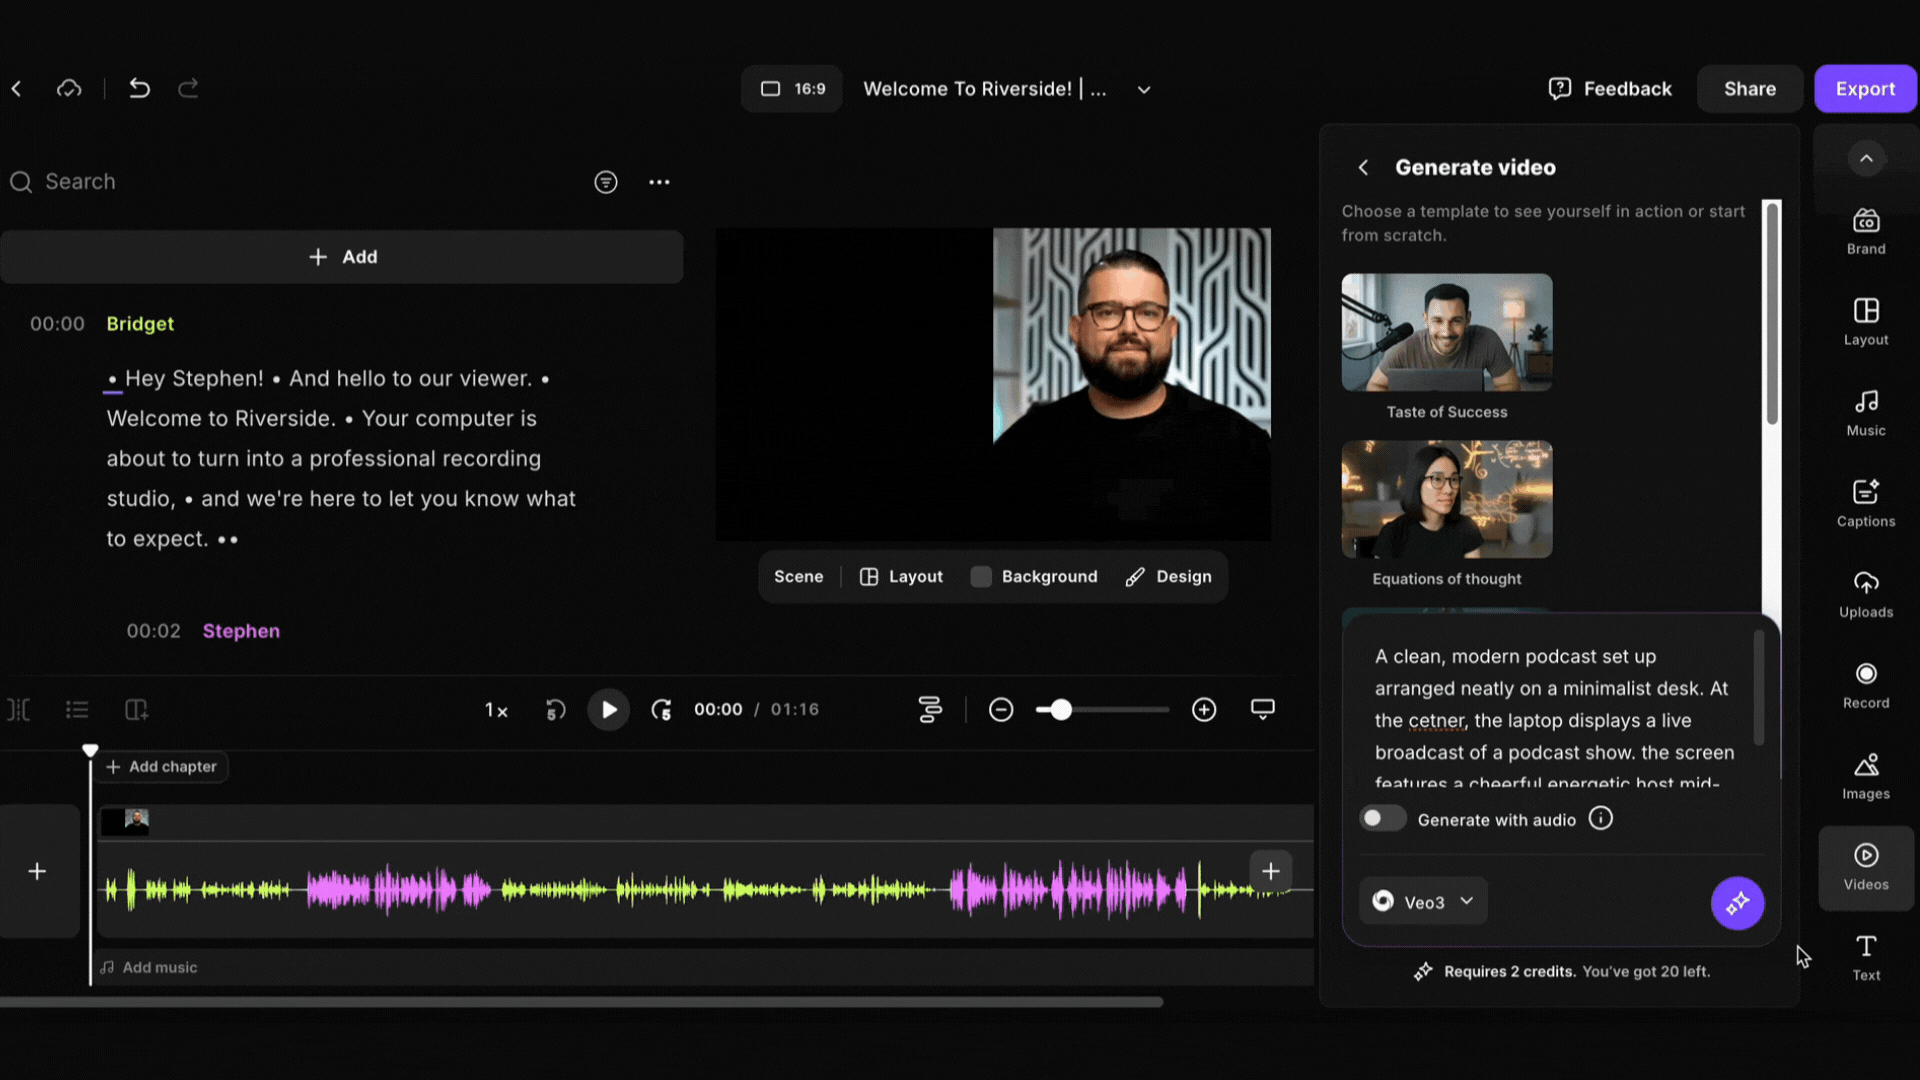The height and width of the screenshot is (1080, 1920).
Task: Switch to the Layout tab under preview
Action: pos(901,577)
